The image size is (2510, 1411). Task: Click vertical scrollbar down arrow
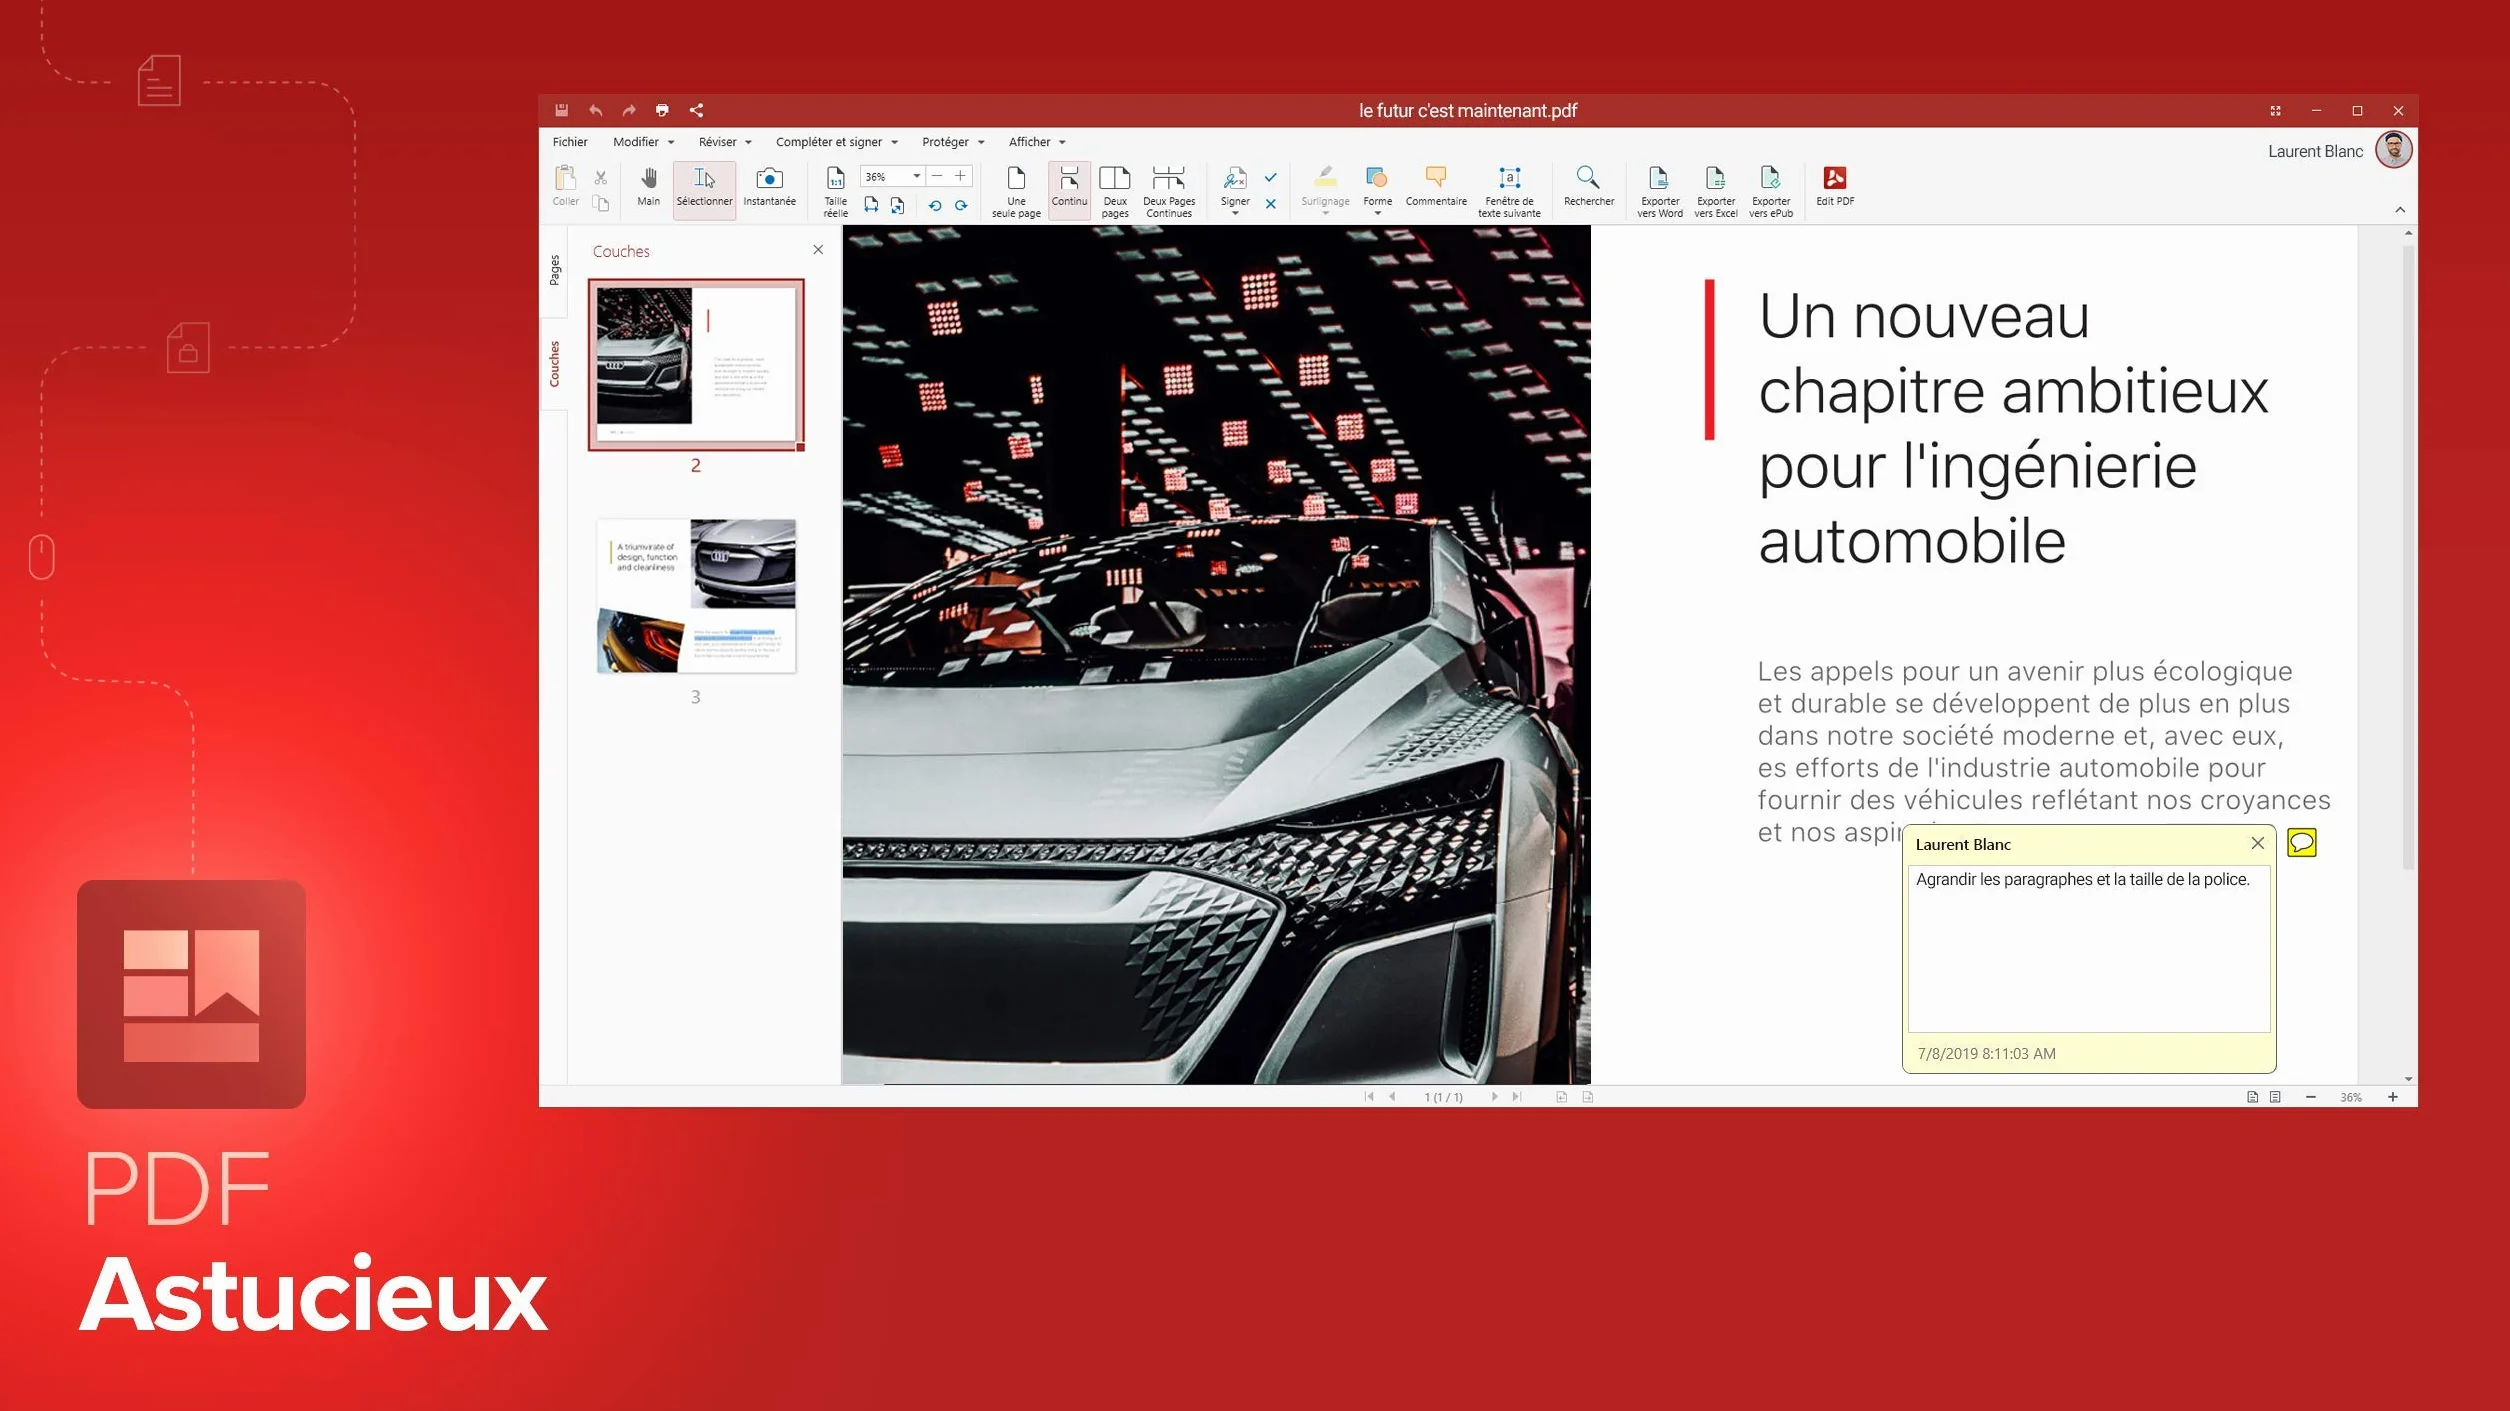pos(2408,1078)
